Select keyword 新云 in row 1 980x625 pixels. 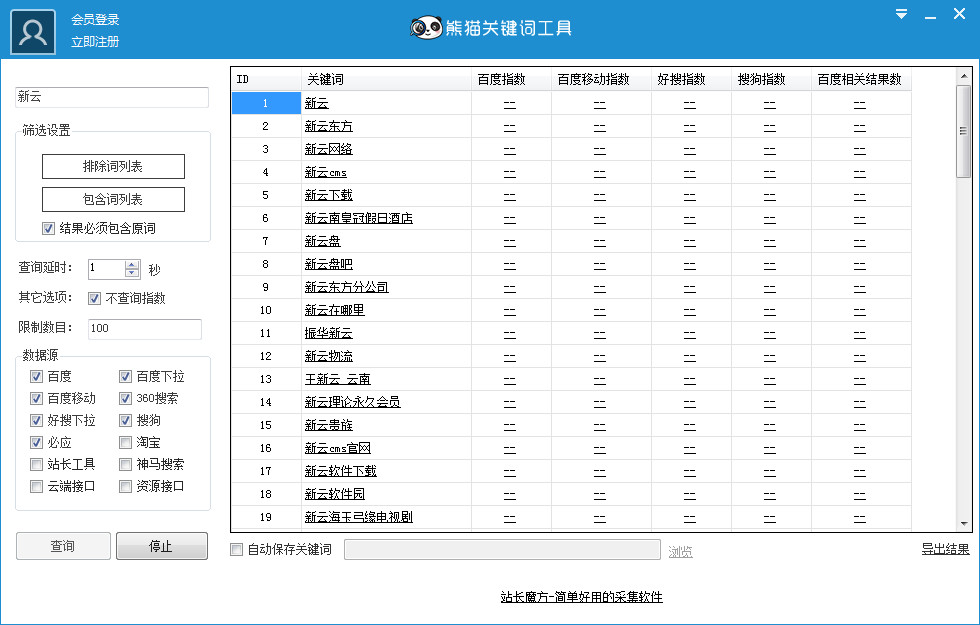[x=316, y=104]
